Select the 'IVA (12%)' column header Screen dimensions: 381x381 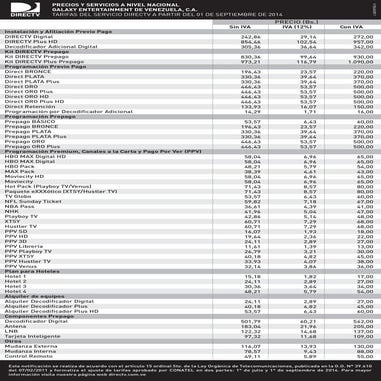point(297,27)
